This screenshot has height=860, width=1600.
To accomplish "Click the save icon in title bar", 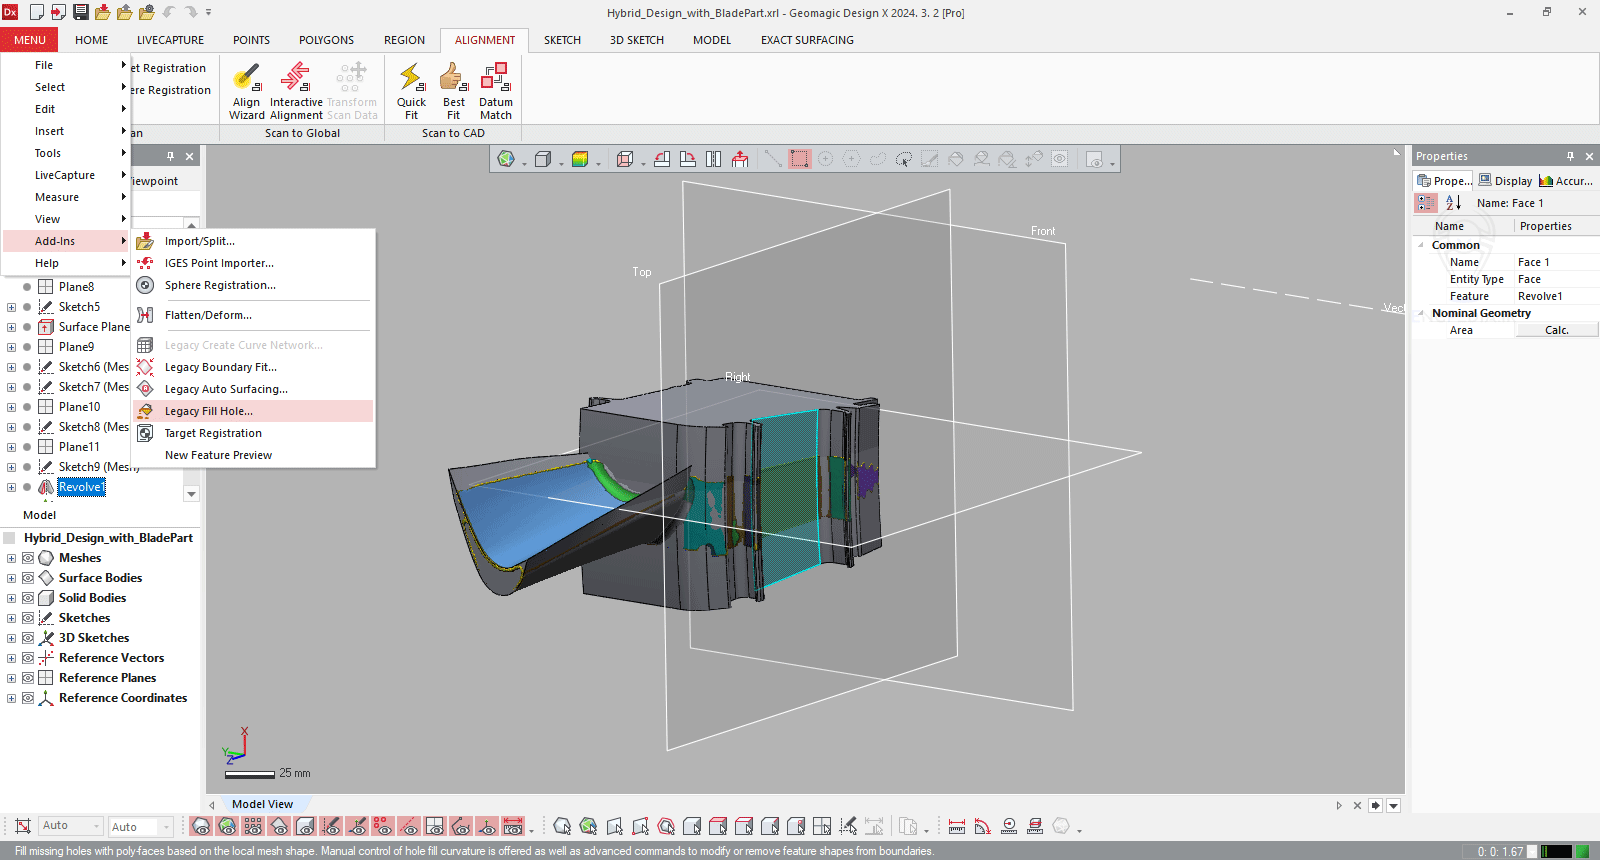I will [x=81, y=12].
